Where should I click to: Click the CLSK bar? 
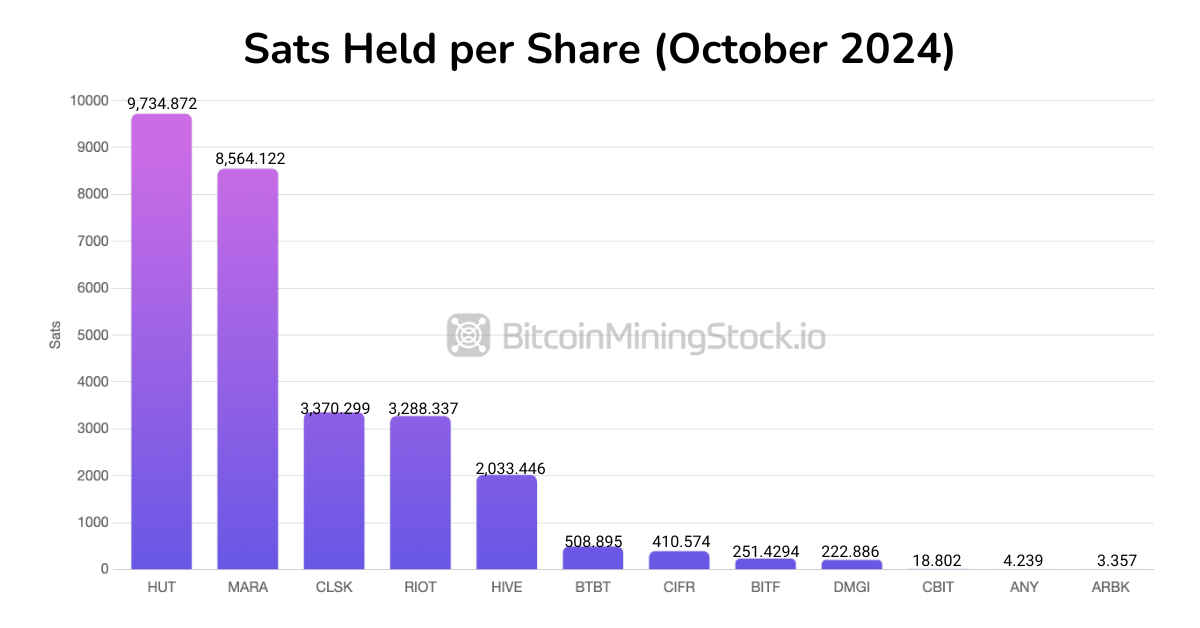pyautogui.click(x=334, y=490)
